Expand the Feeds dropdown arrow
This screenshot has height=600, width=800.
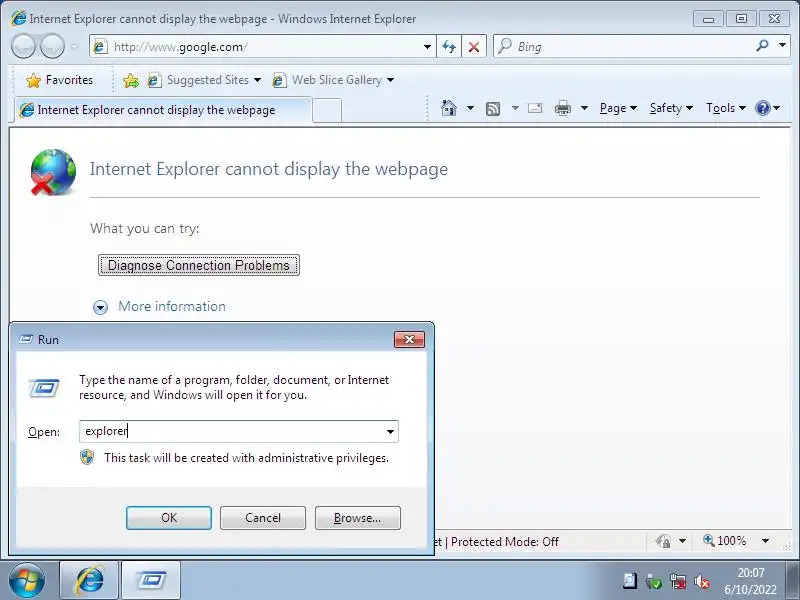[x=515, y=108]
